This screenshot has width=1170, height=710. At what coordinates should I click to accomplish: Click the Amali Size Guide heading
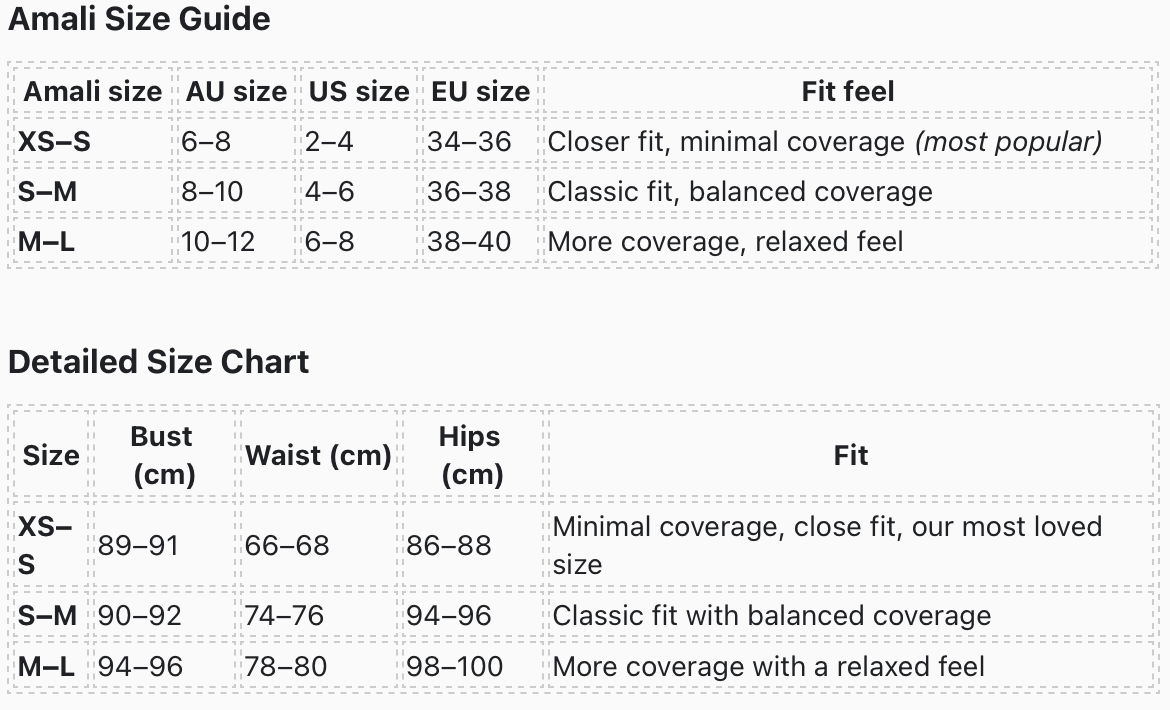139,19
